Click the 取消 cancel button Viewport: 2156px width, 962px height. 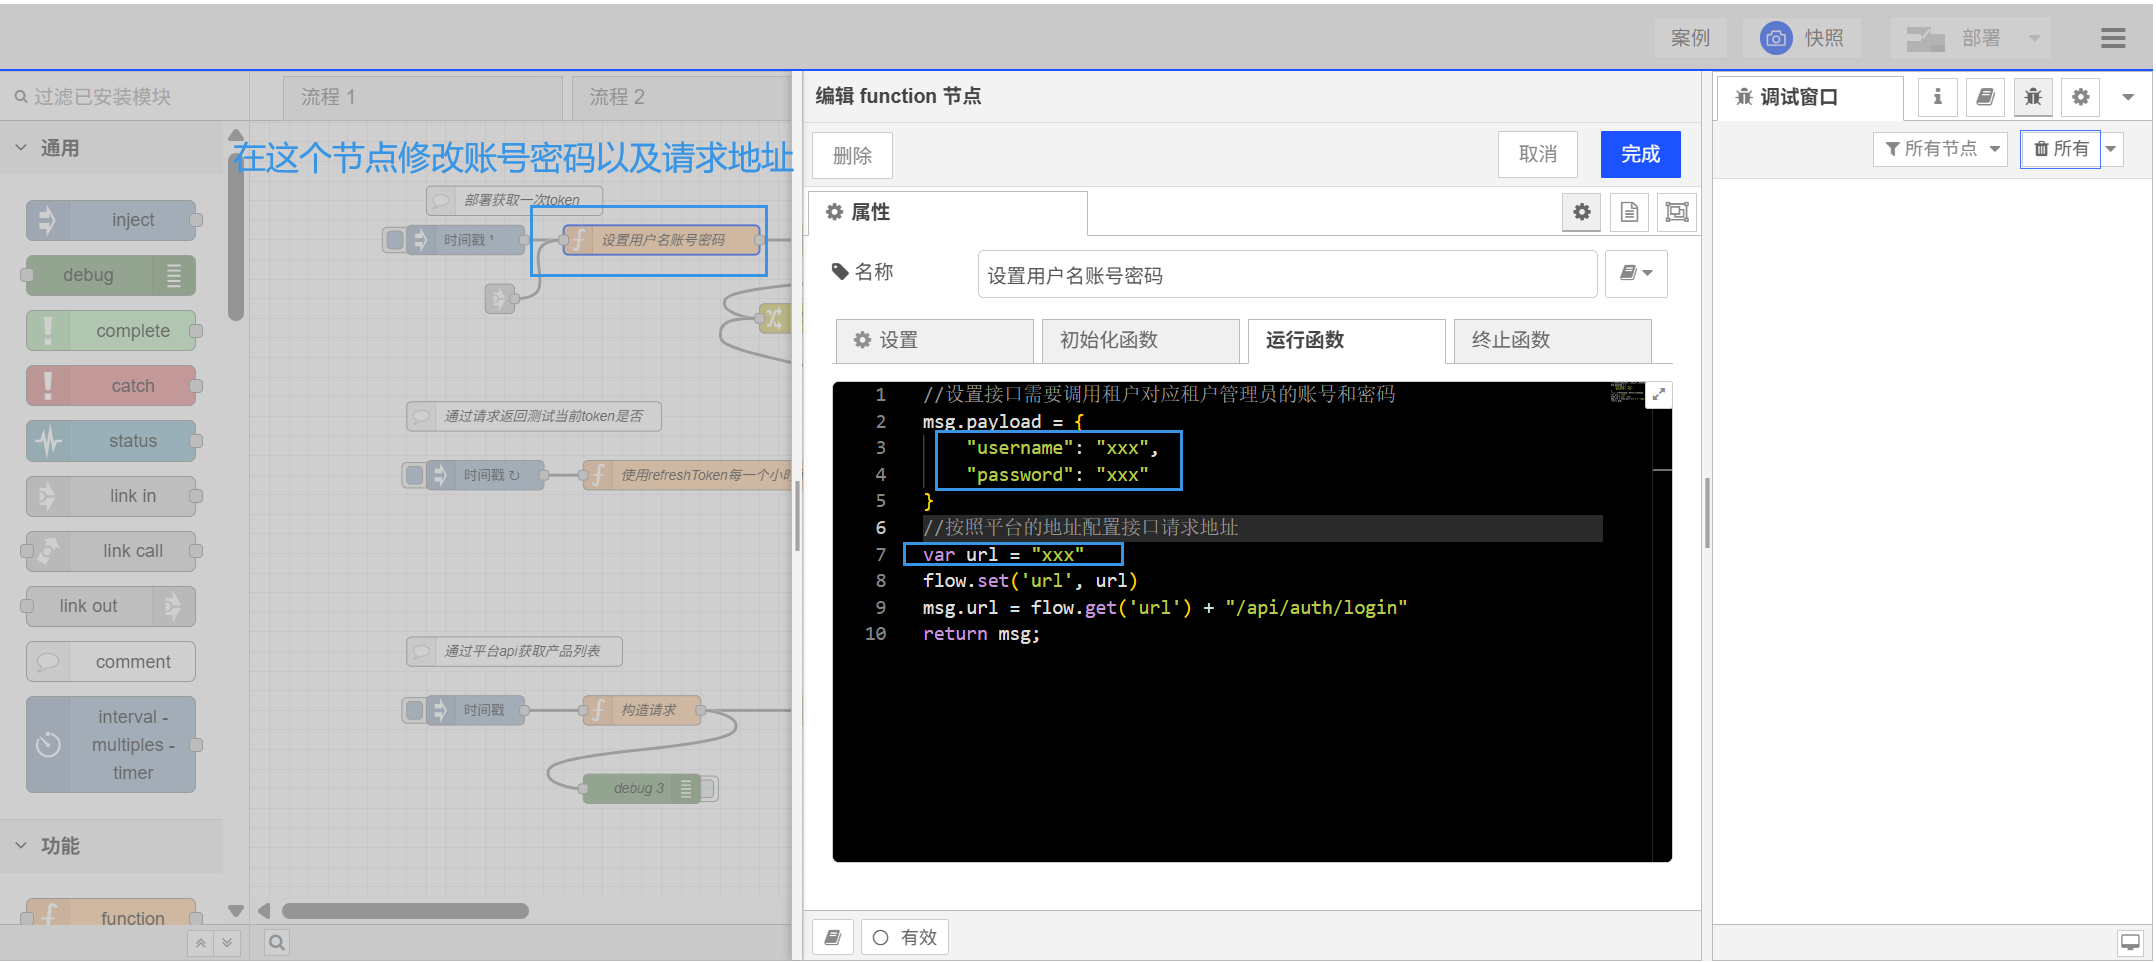(x=1537, y=154)
